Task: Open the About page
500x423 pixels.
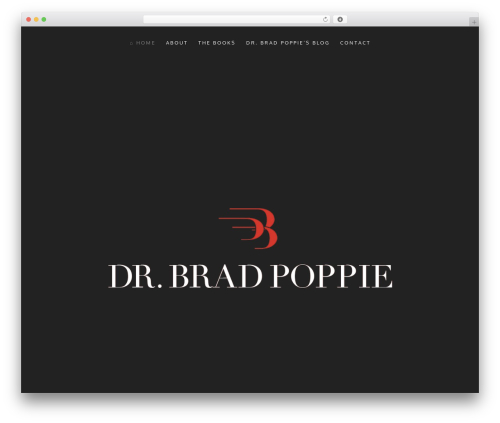Action: pyautogui.click(x=176, y=43)
